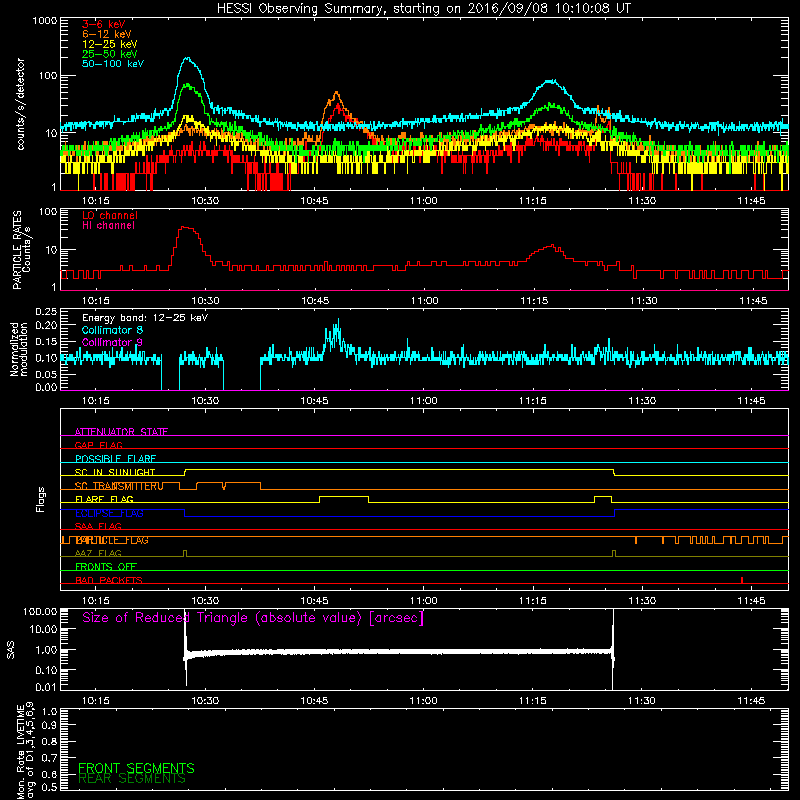Click the HI channel legend label
Screen dimensions: 800x800
(x=108, y=226)
